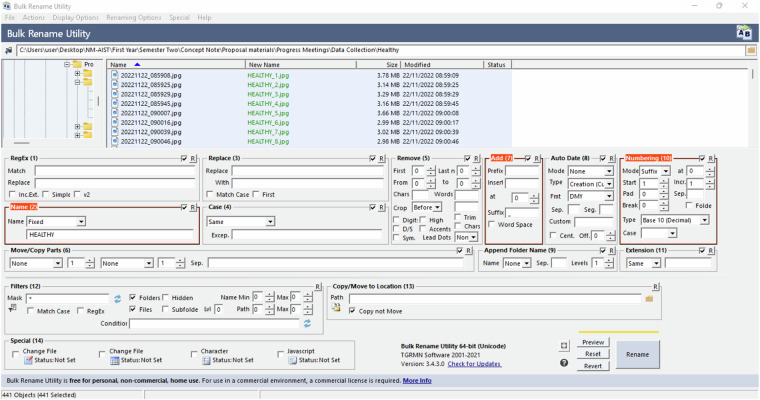Open Javascript Renaming status icon
The height and width of the screenshot is (400, 760).
click(x=292, y=360)
